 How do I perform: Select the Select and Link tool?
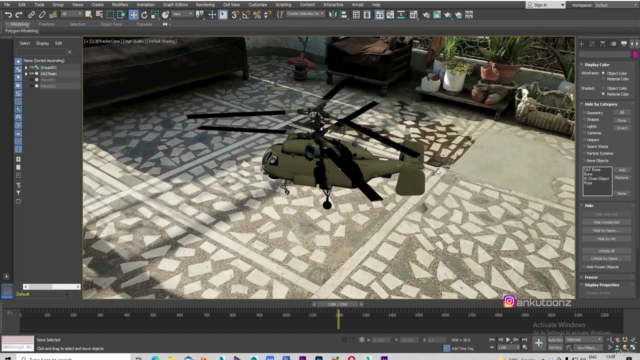(31, 15)
